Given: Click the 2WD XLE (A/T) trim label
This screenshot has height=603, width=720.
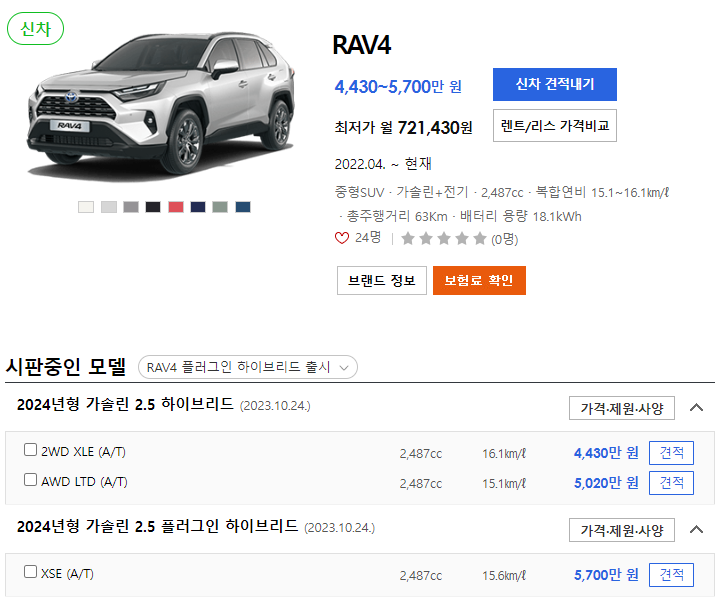Looking at the screenshot, I should (83, 452).
